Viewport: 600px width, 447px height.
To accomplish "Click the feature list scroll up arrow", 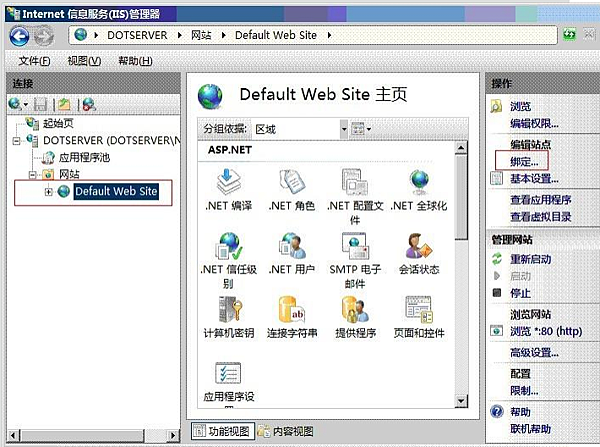I will (461, 147).
